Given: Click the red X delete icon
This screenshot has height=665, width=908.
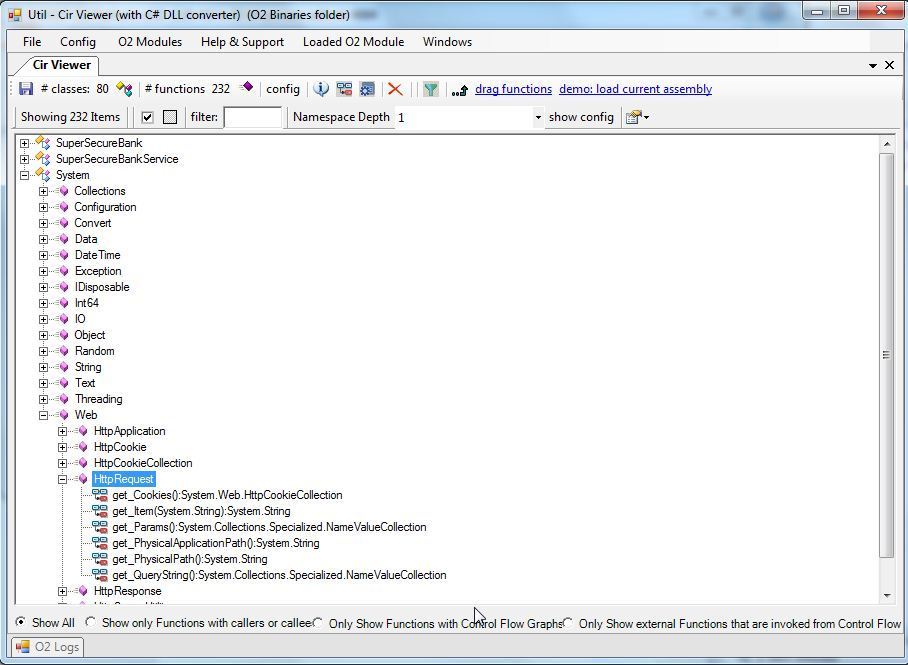Looking at the screenshot, I should point(395,89).
